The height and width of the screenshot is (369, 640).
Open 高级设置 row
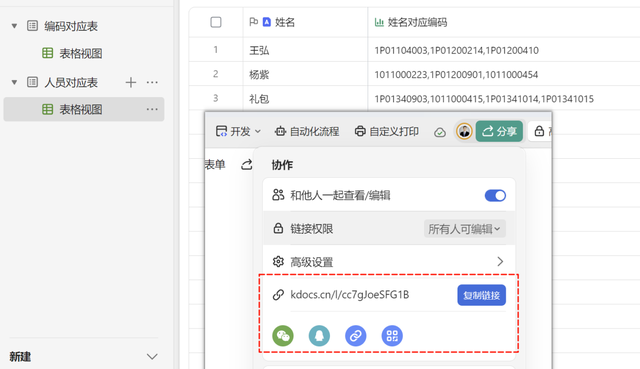(389, 262)
